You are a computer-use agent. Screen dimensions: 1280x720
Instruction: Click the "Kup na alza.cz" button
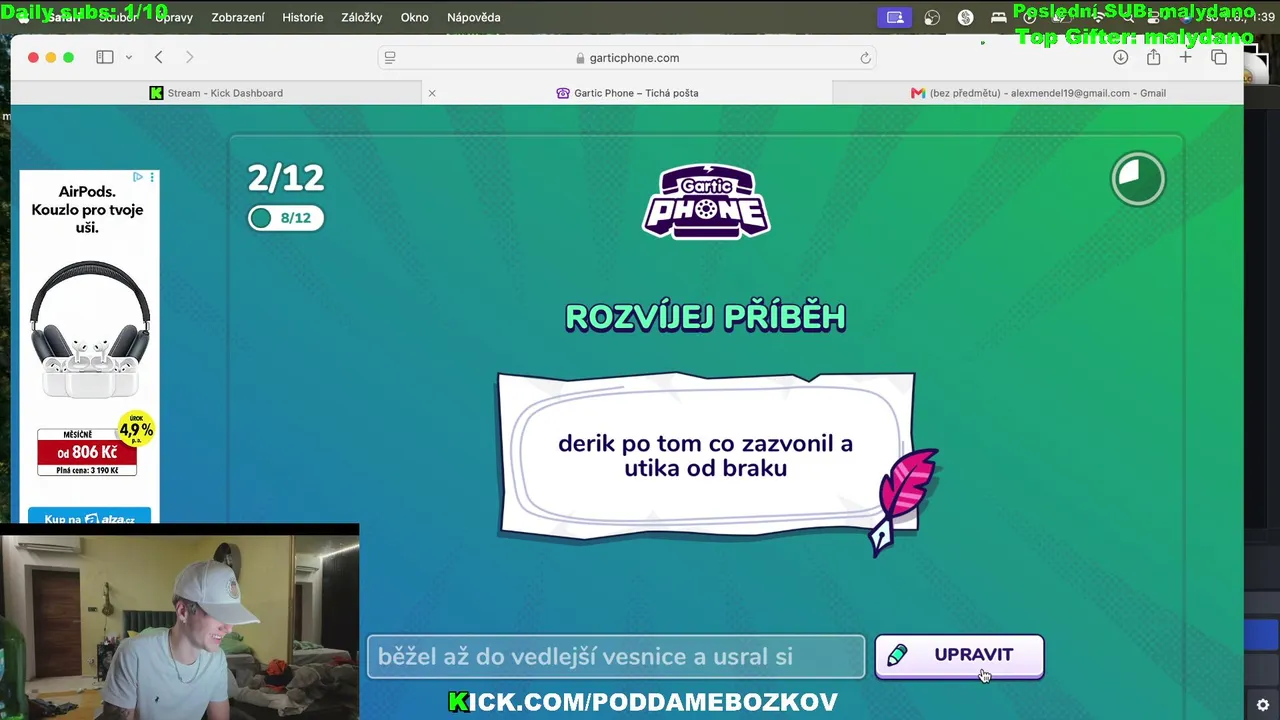[89, 516]
